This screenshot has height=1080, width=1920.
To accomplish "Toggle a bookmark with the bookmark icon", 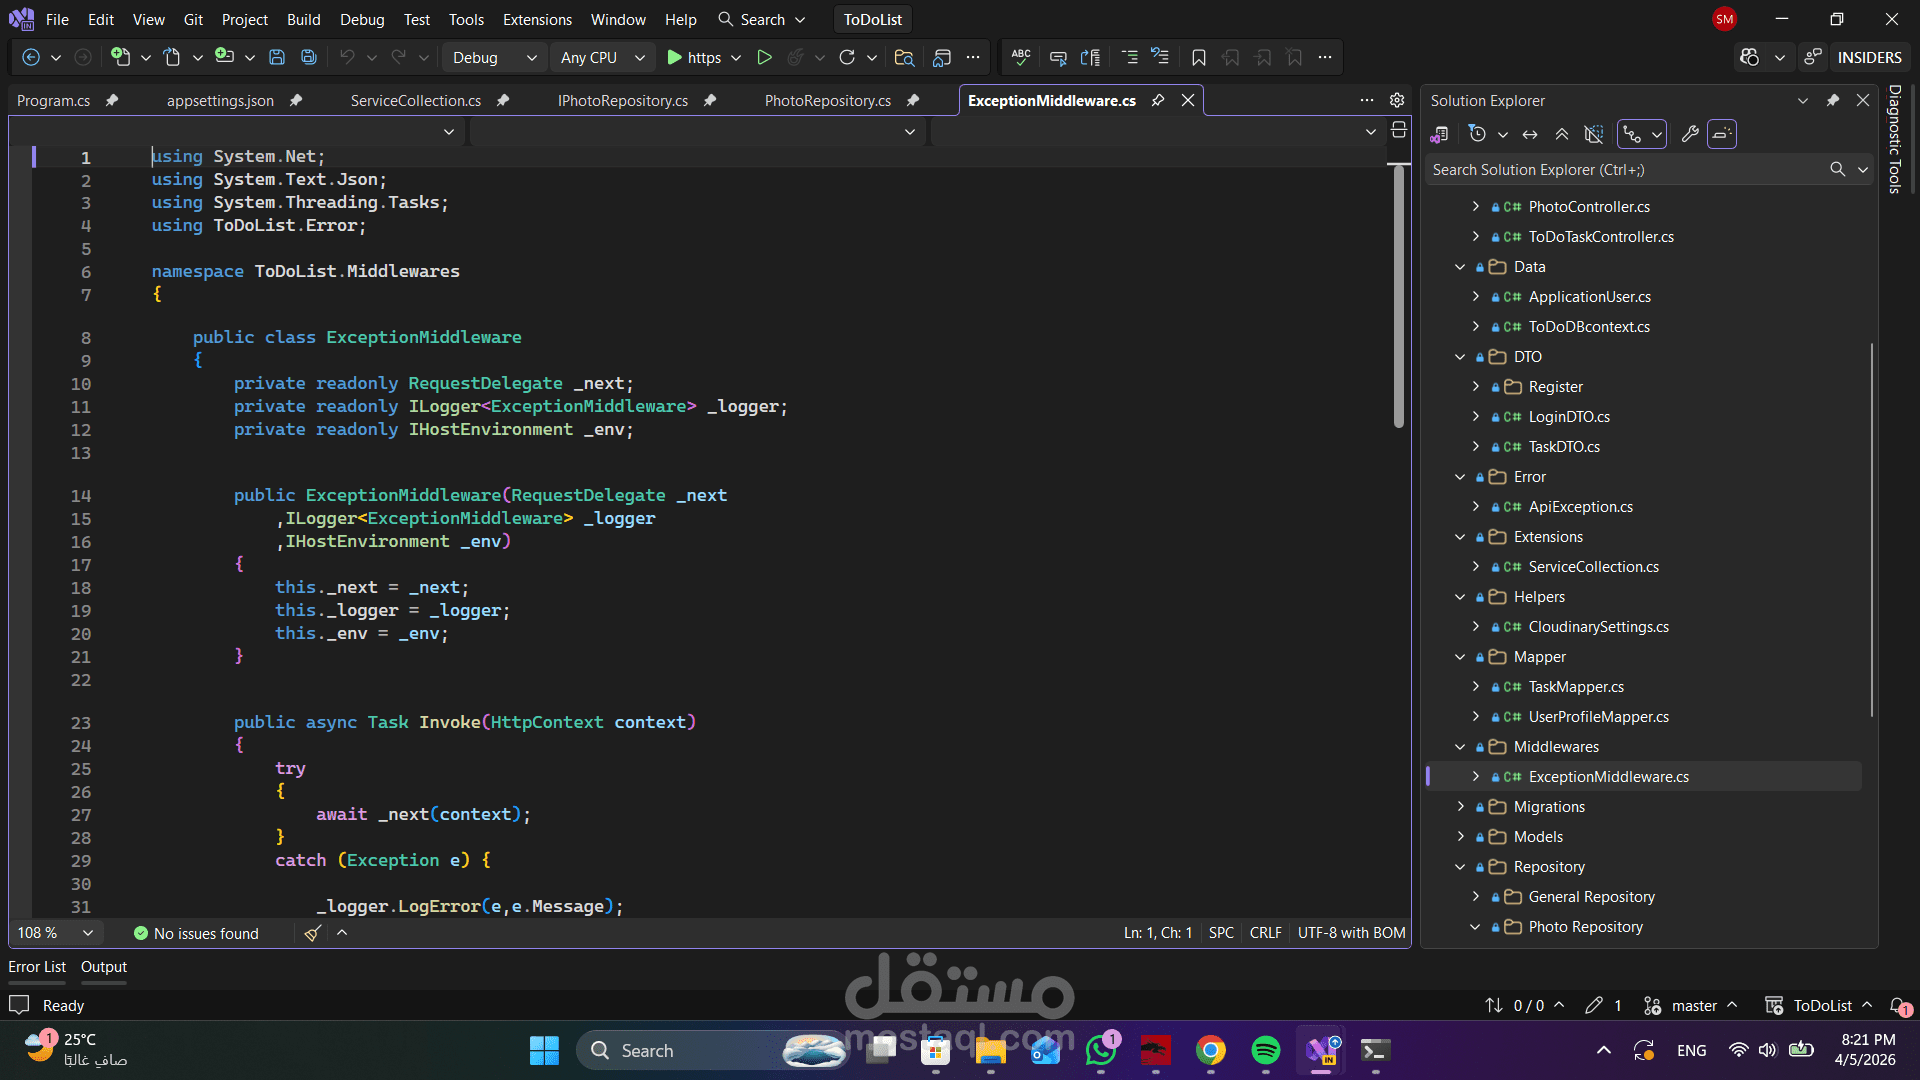I will click(x=1198, y=58).
